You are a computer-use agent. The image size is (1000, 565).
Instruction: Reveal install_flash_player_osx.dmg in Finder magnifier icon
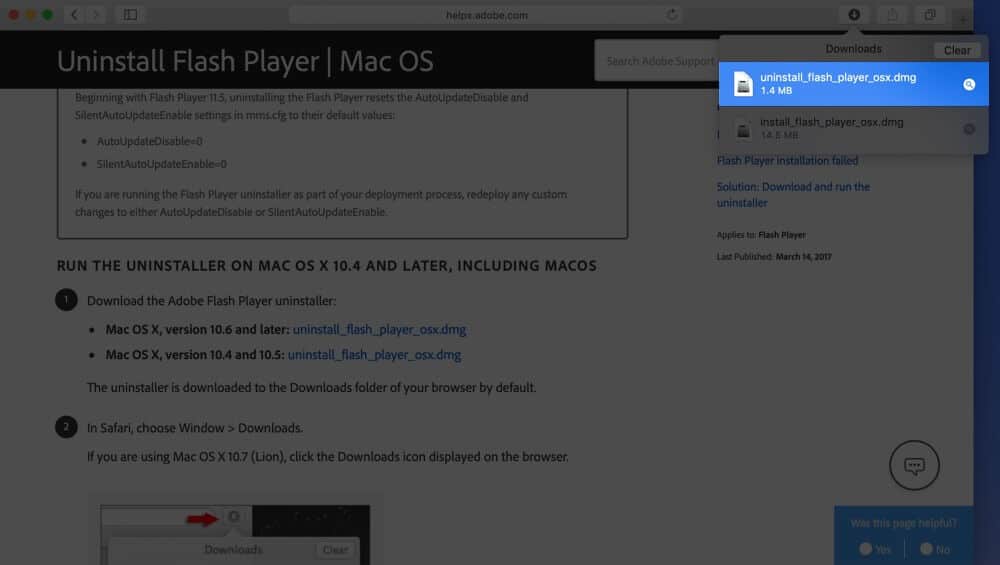(969, 129)
